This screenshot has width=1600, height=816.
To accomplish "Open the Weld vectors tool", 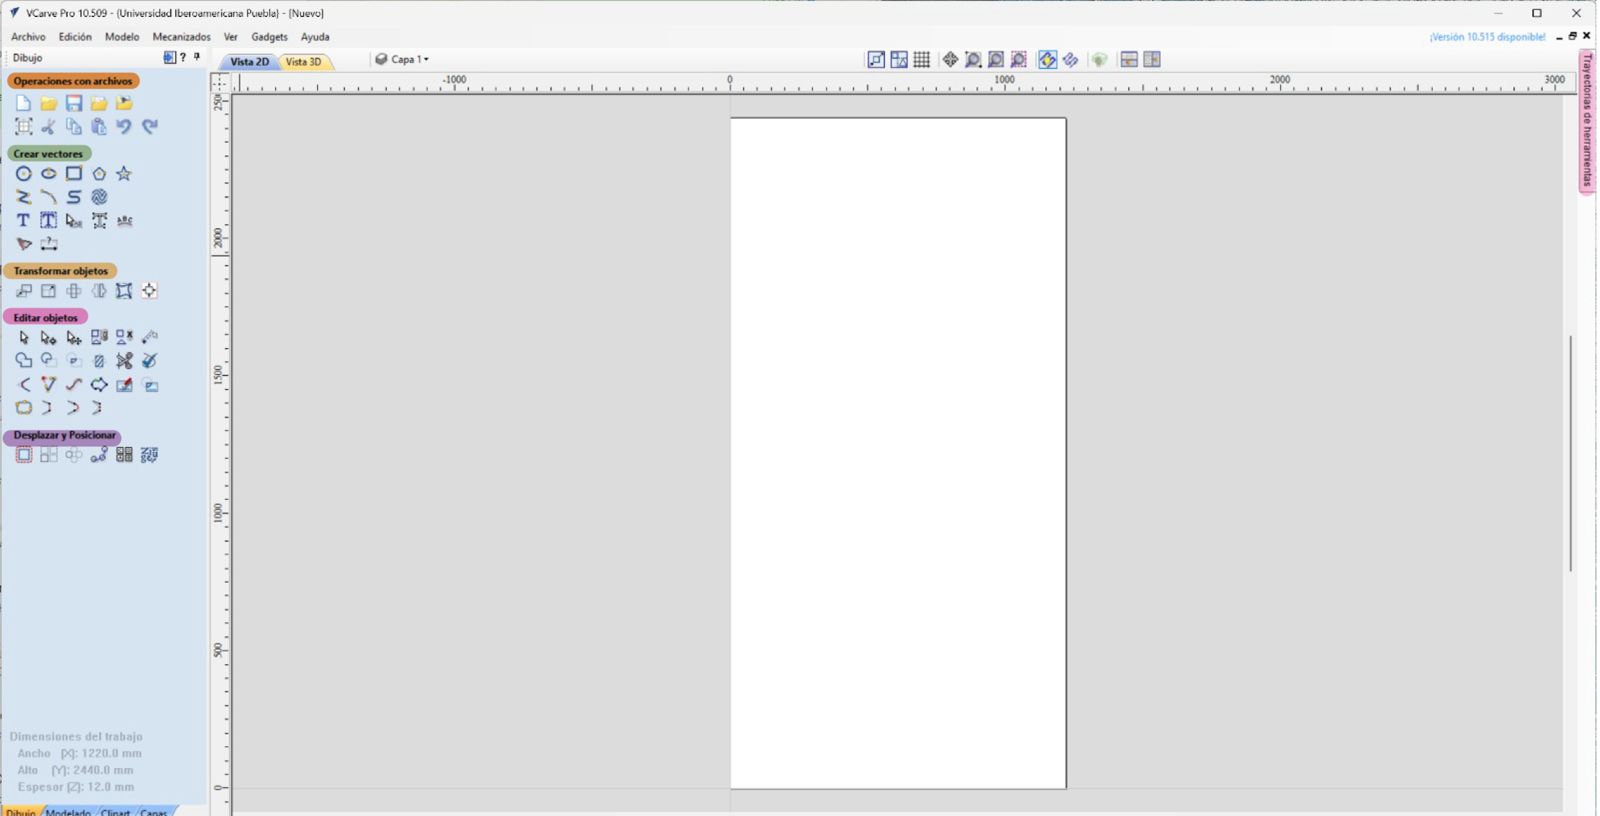I will 23,361.
